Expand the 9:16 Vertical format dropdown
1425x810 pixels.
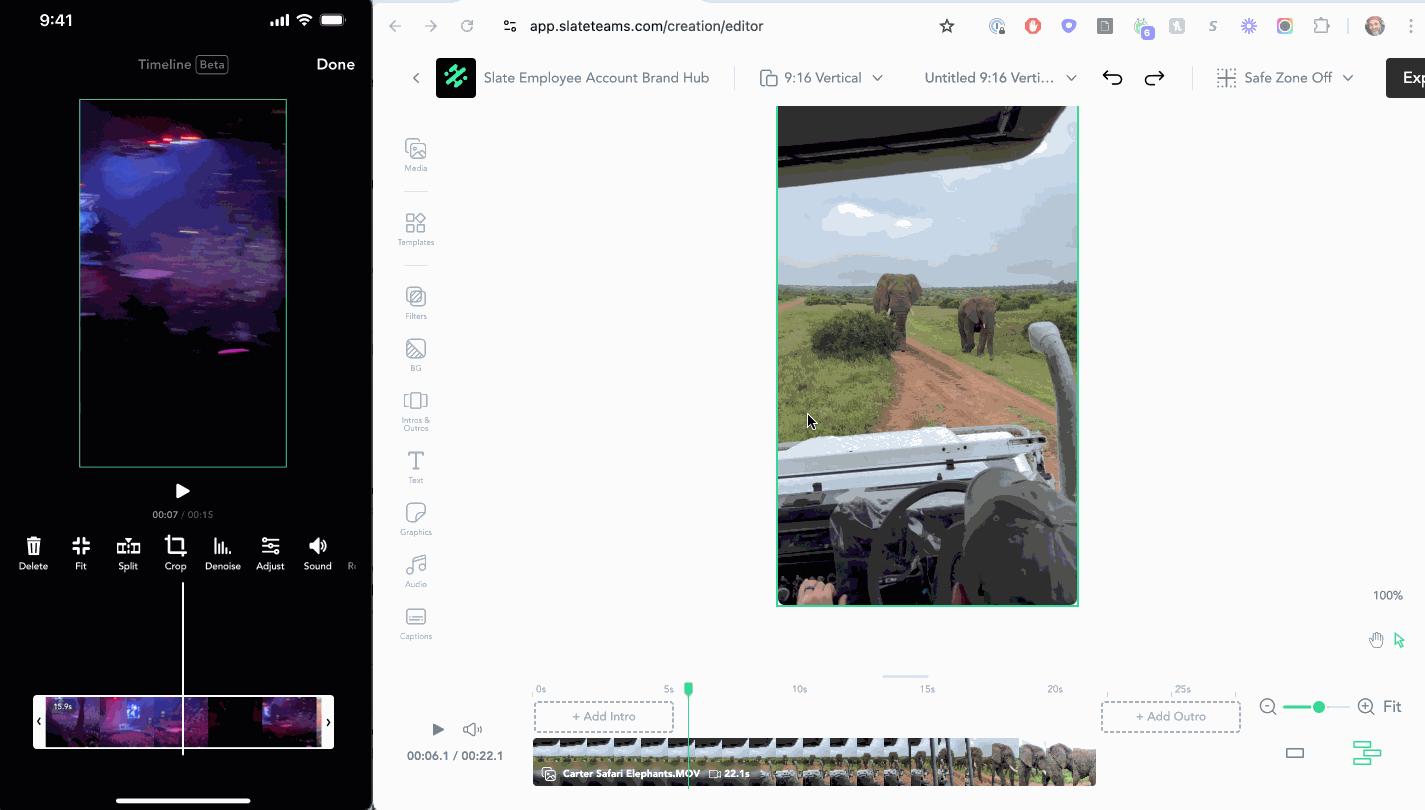tap(822, 78)
